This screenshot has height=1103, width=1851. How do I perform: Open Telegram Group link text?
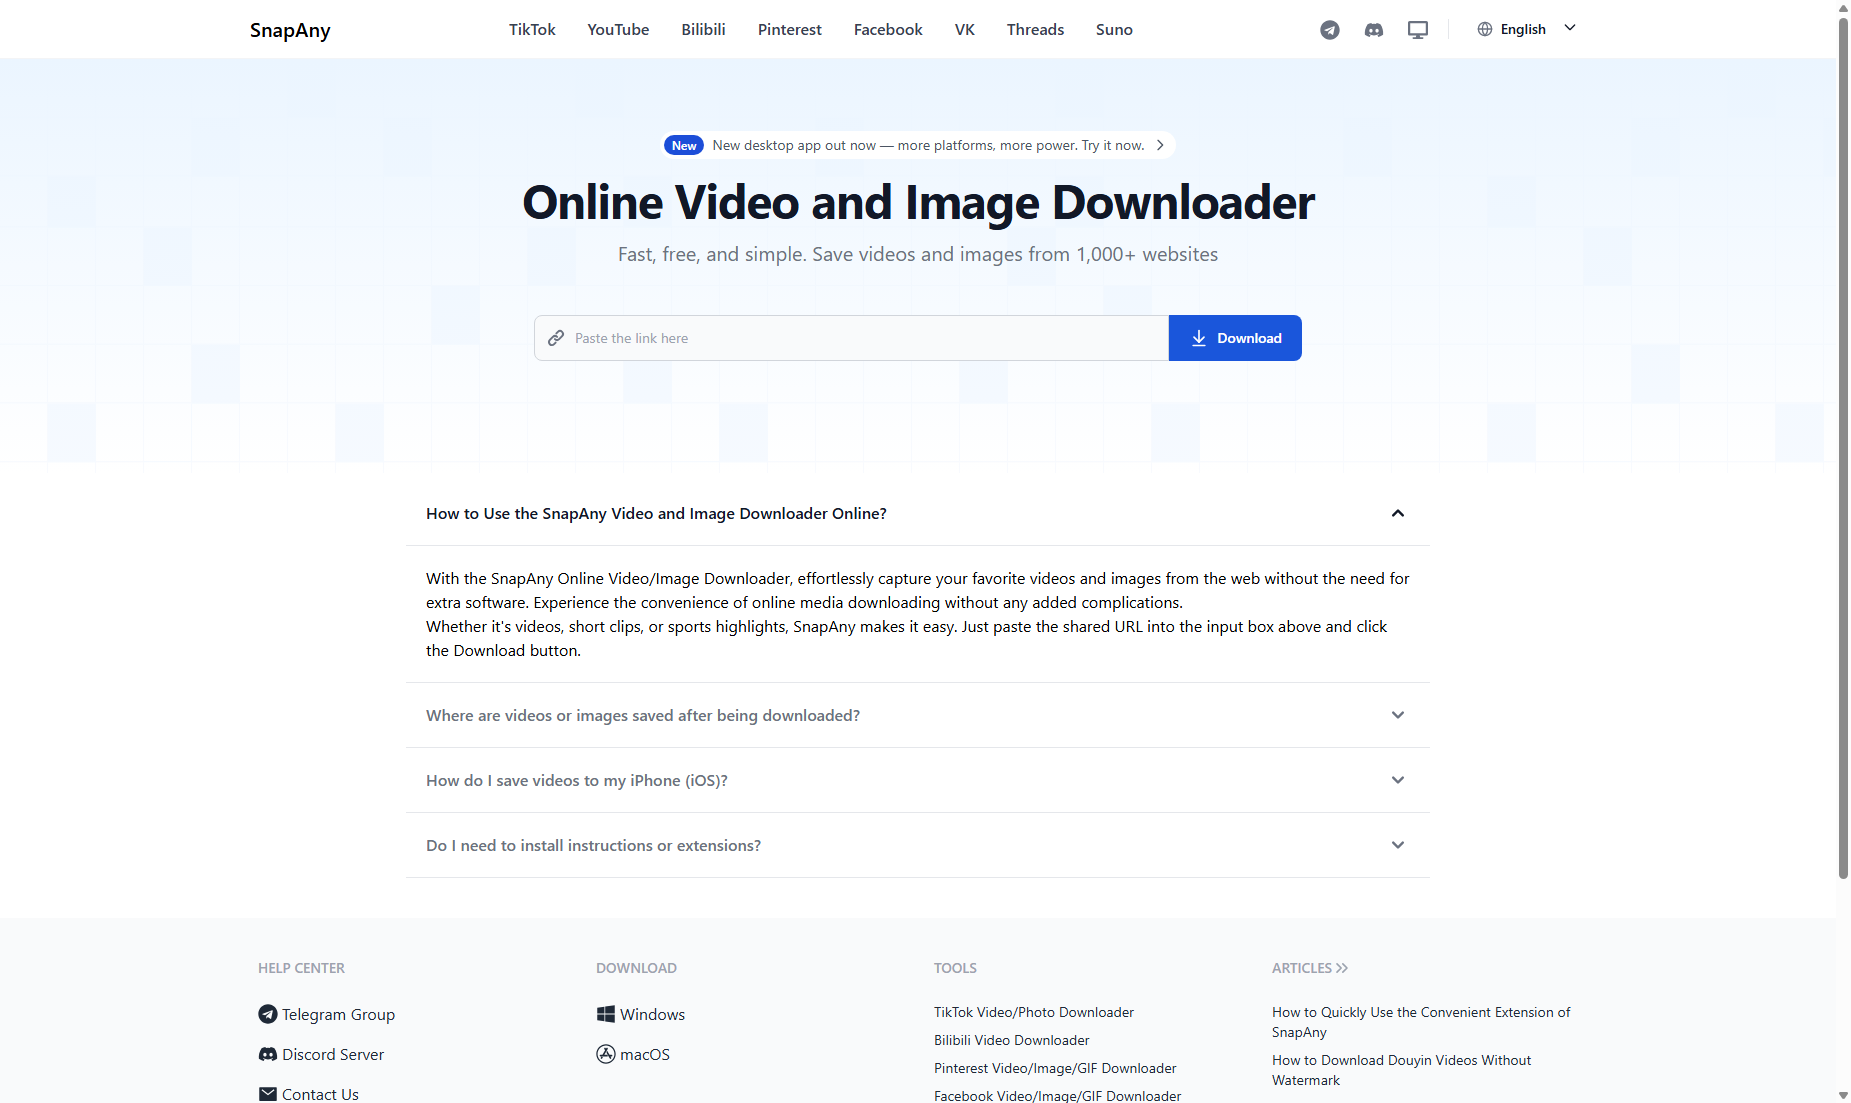click(x=338, y=1014)
